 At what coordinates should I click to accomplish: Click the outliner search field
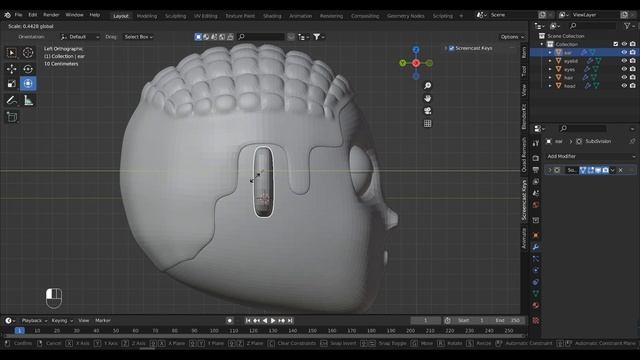592,26
